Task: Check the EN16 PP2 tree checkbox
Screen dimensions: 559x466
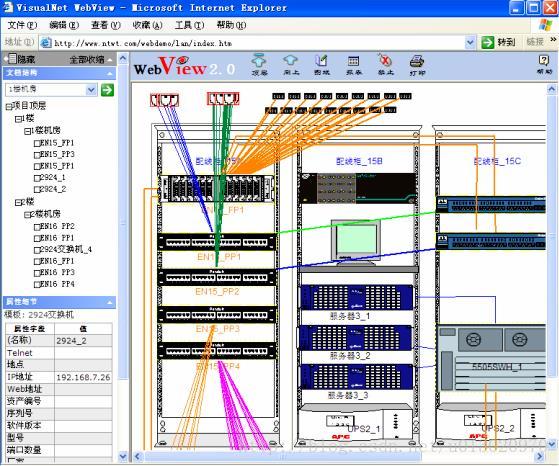Action: (x=37, y=227)
